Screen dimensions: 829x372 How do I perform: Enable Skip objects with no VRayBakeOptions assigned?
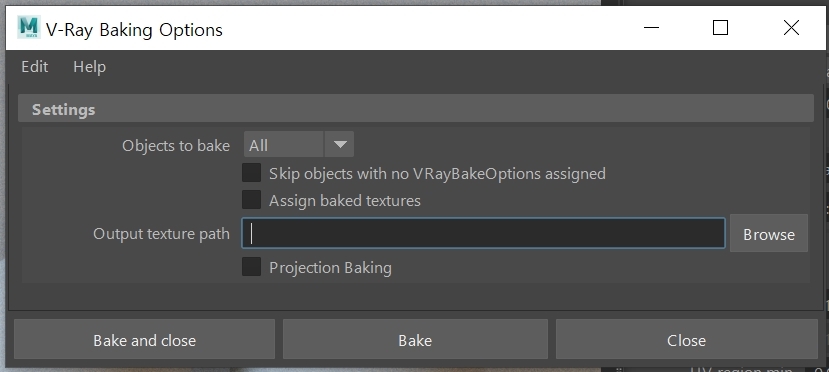(x=251, y=173)
